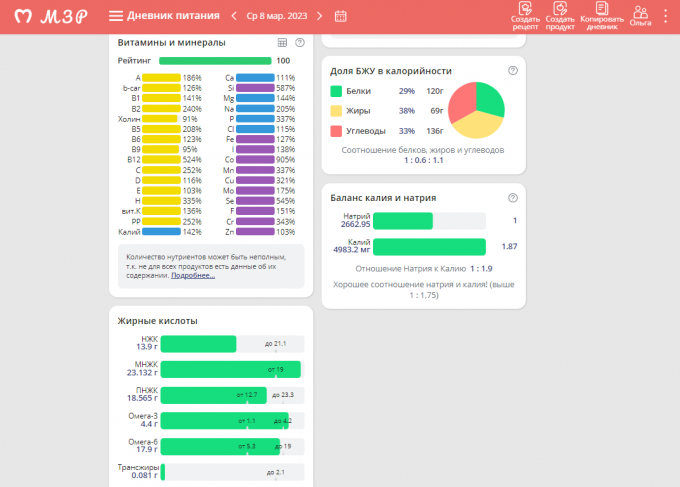Open the three-dot more options menu

coord(667,16)
